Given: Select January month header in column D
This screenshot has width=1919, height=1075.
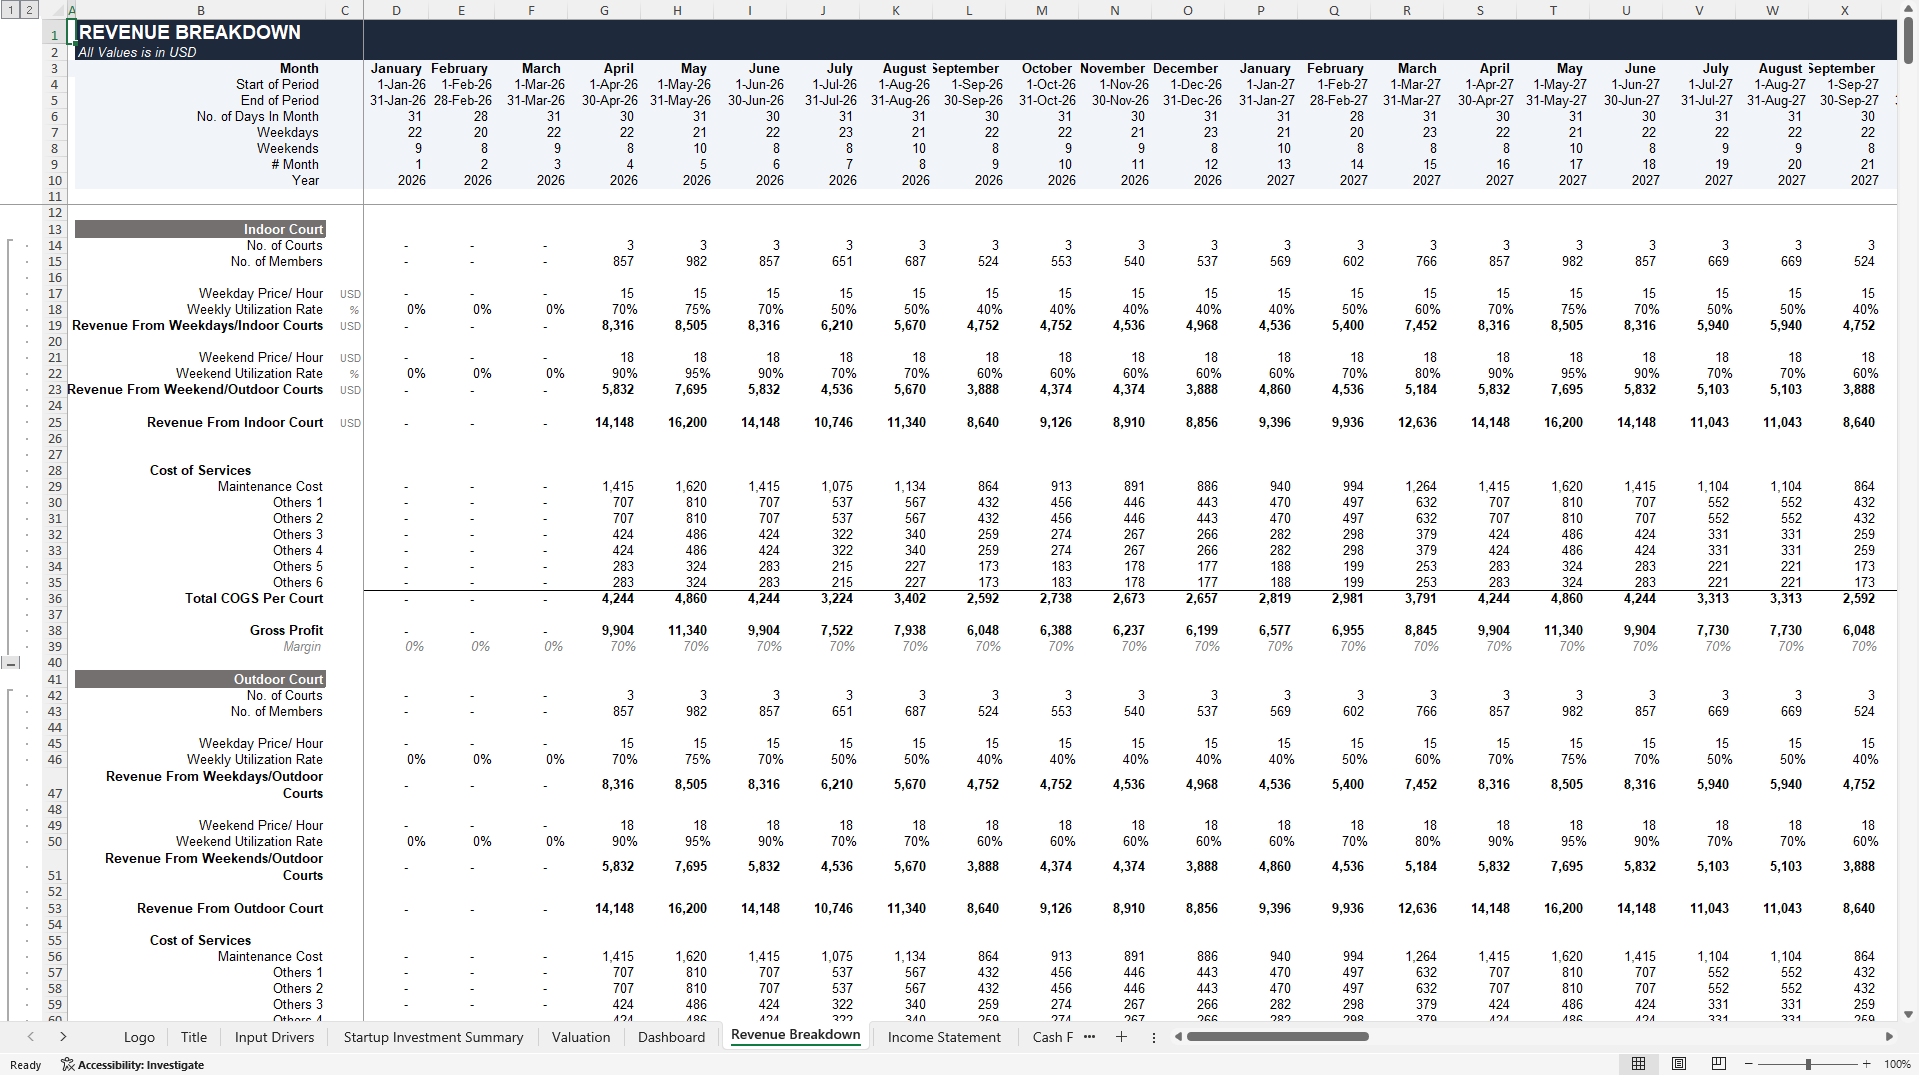Looking at the screenshot, I should click(x=396, y=68).
